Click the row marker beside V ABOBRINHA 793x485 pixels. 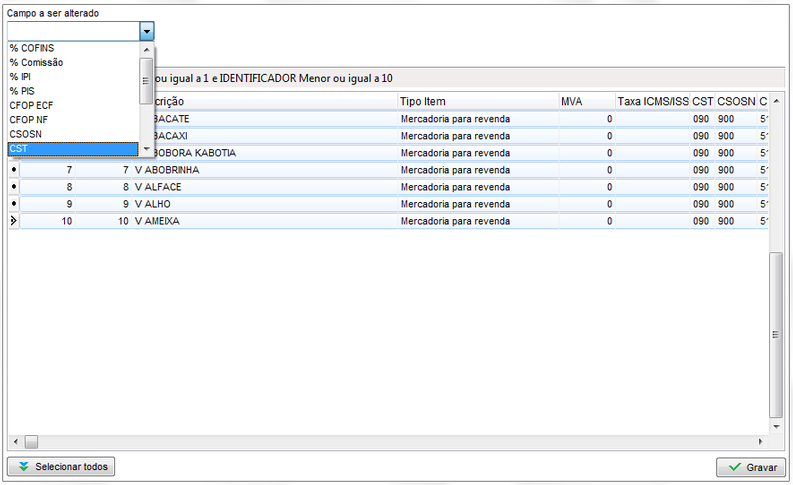pos(13,170)
